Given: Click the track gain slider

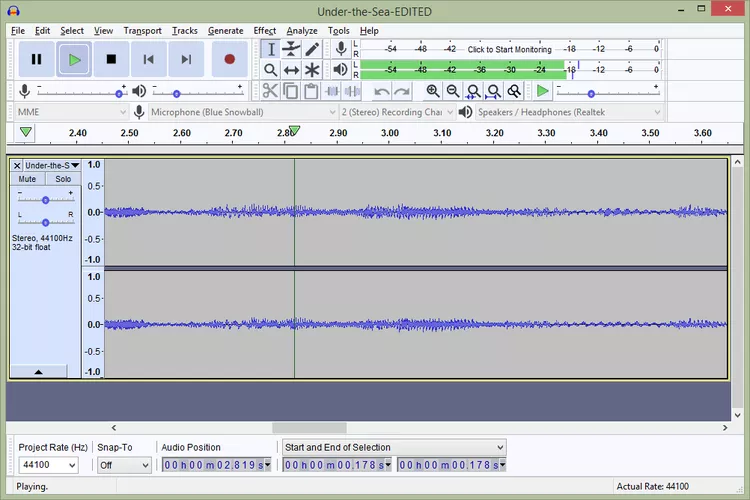Looking at the screenshot, I should click(45, 199).
